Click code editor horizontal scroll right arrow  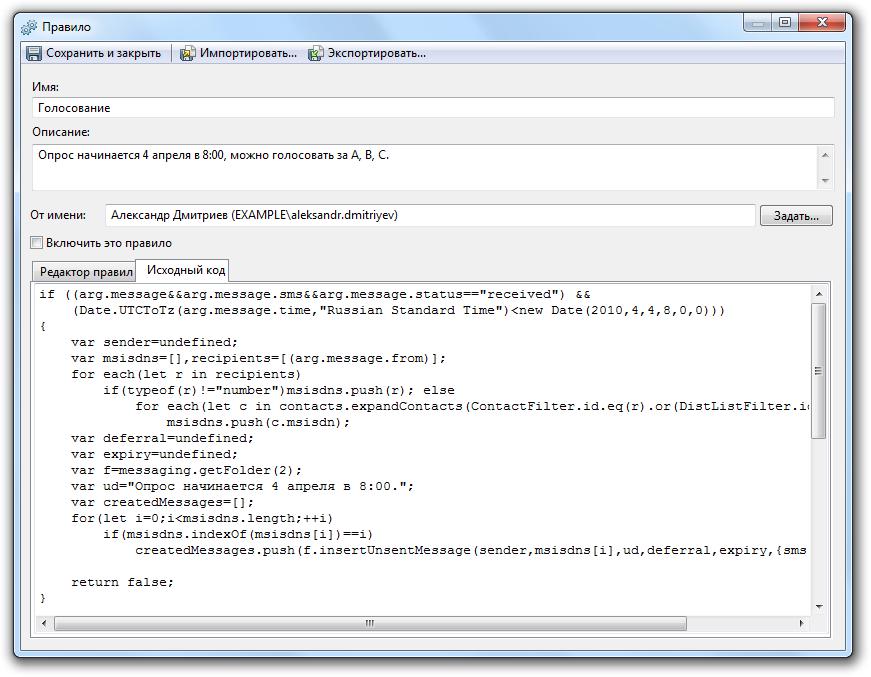(x=800, y=623)
